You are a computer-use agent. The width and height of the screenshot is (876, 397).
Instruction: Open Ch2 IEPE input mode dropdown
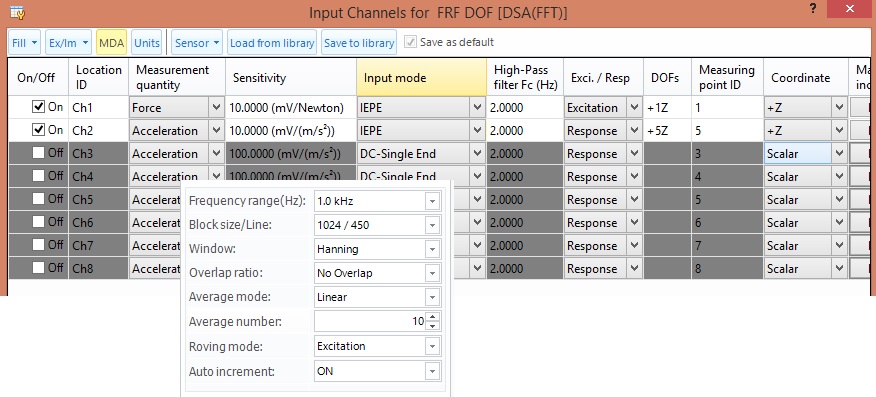[477, 130]
